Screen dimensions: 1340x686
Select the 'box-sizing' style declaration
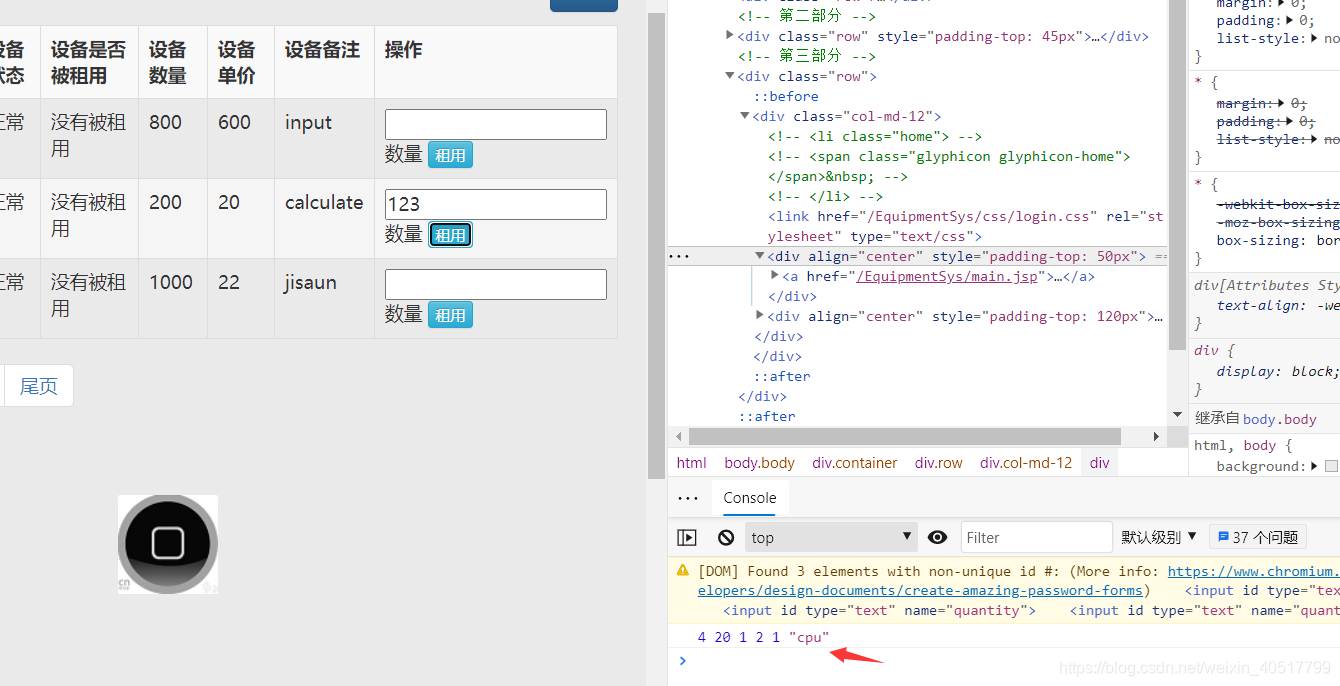pyautogui.click(x=1278, y=240)
